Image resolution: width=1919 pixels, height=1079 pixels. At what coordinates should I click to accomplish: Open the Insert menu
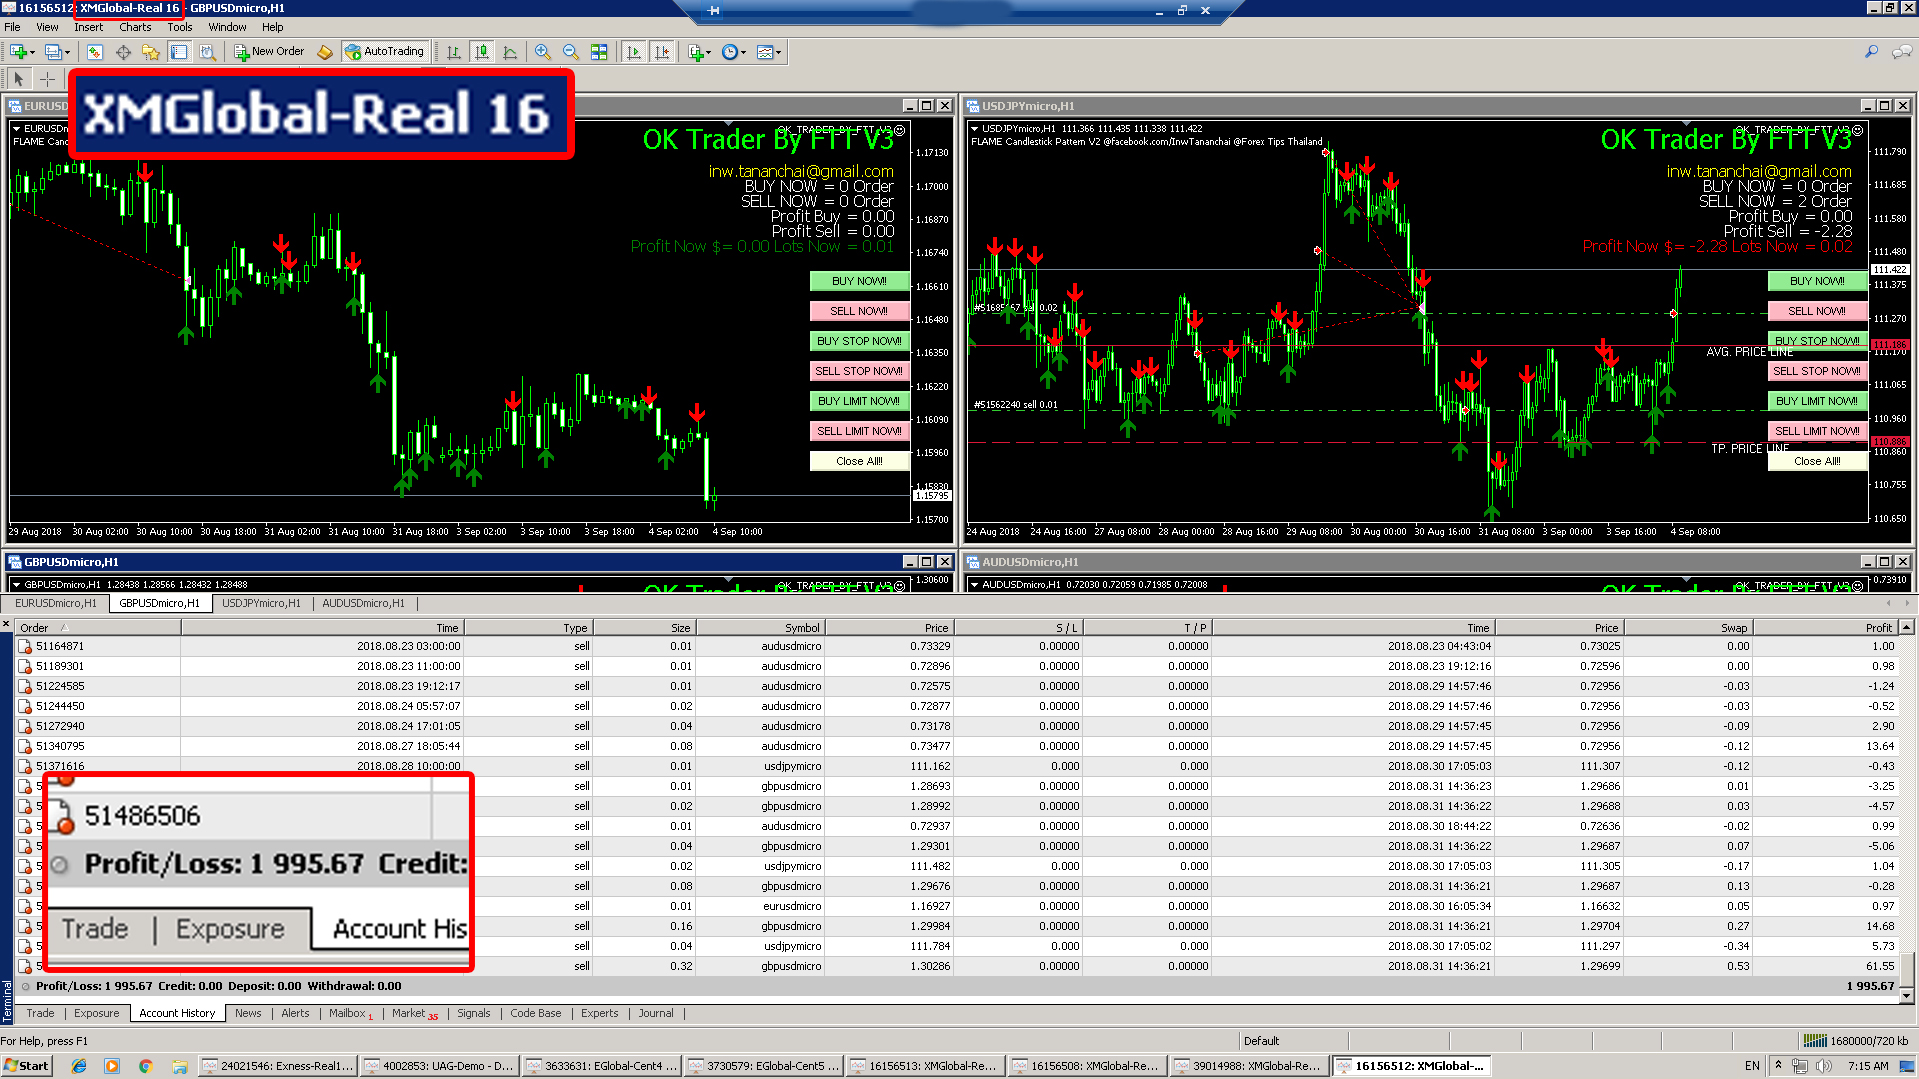[x=88, y=27]
